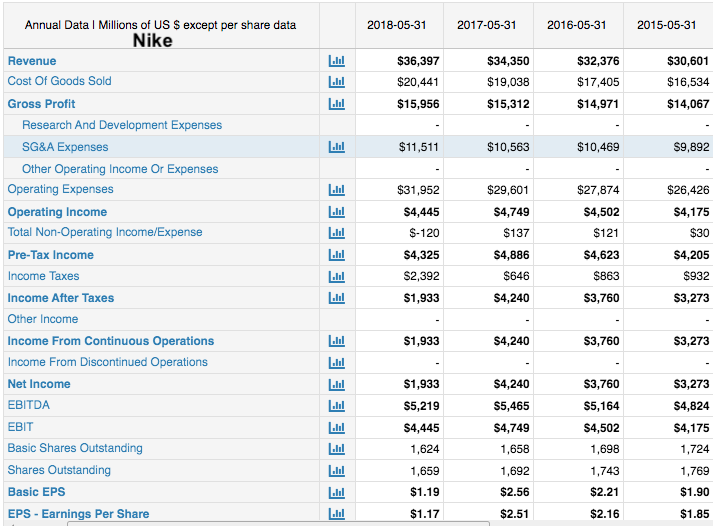Open the Income After Taxes link
Image resolution: width=713 pixels, height=526 pixels.
tap(61, 298)
